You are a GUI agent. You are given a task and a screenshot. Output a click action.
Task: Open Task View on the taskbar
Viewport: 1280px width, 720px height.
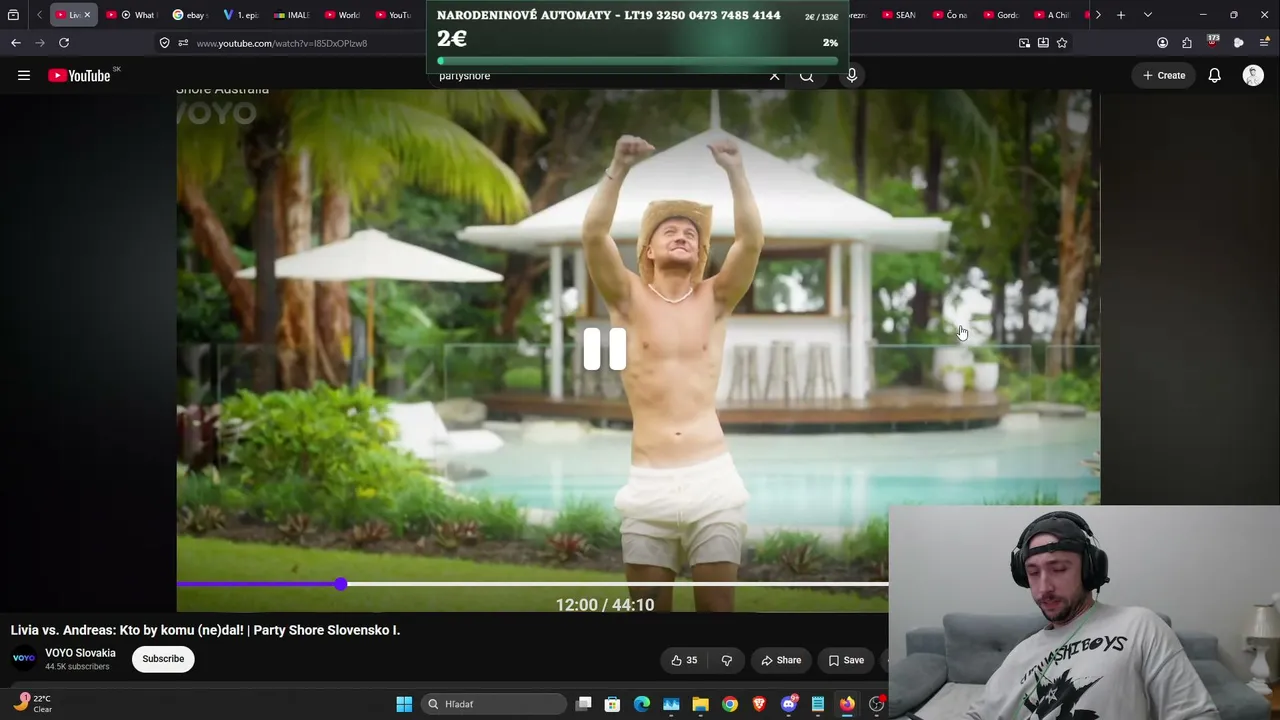click(x=584, y=704)
